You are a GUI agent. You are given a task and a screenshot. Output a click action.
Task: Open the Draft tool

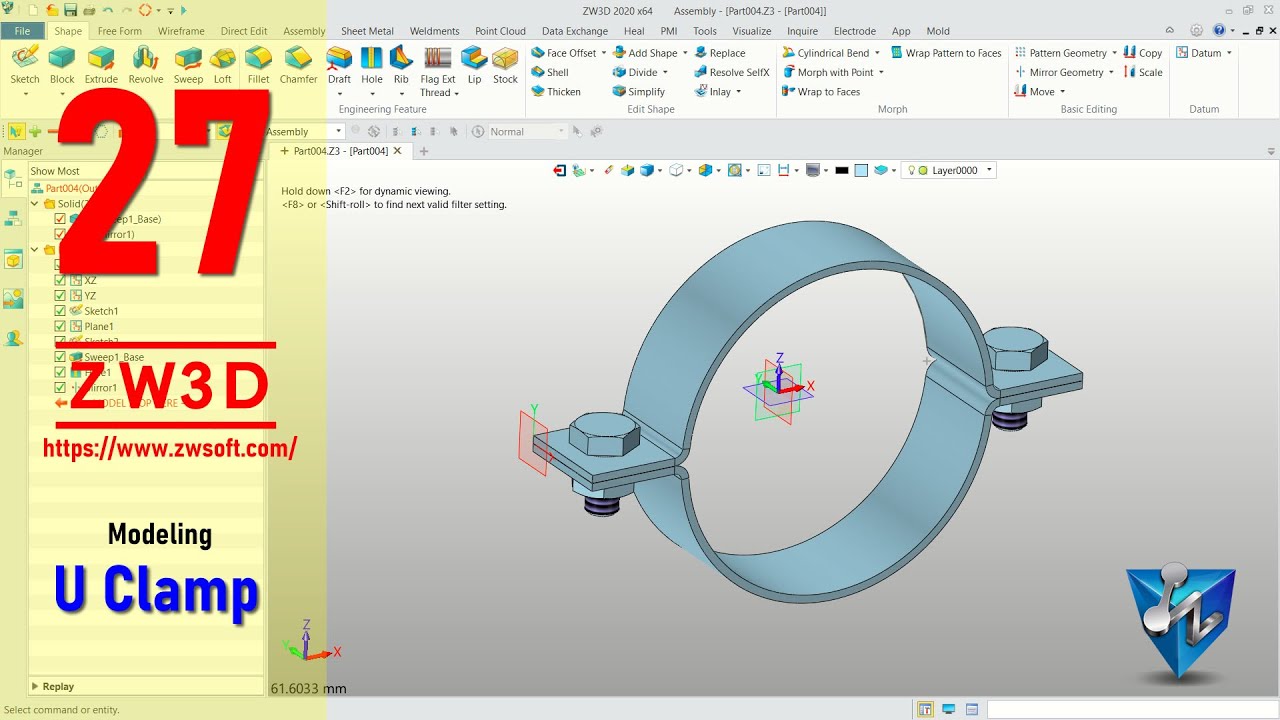tap(339, 65)
